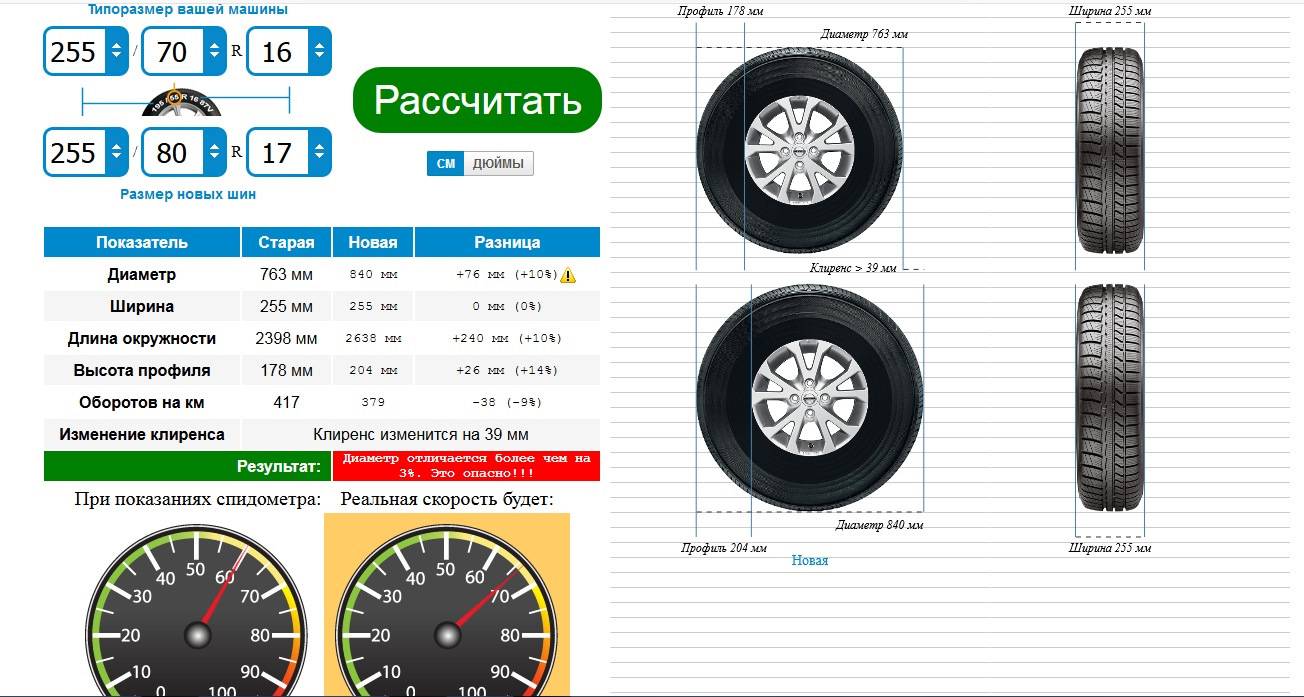Click the green Рассчитать button
Screen dimensions: 1304x697
[x=477, y=100]
